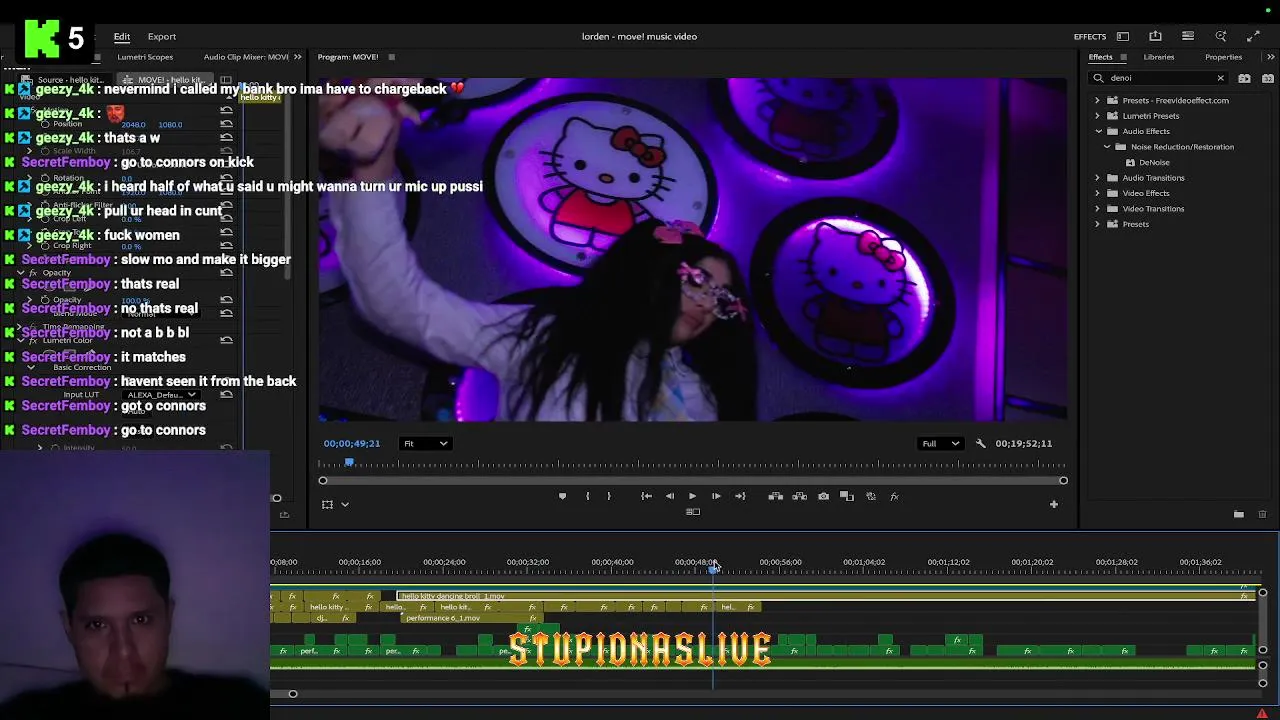Screen dimensions: 1280x720
Task: Toggle proxies icon in Program monitor
Action: click(871, 496)
